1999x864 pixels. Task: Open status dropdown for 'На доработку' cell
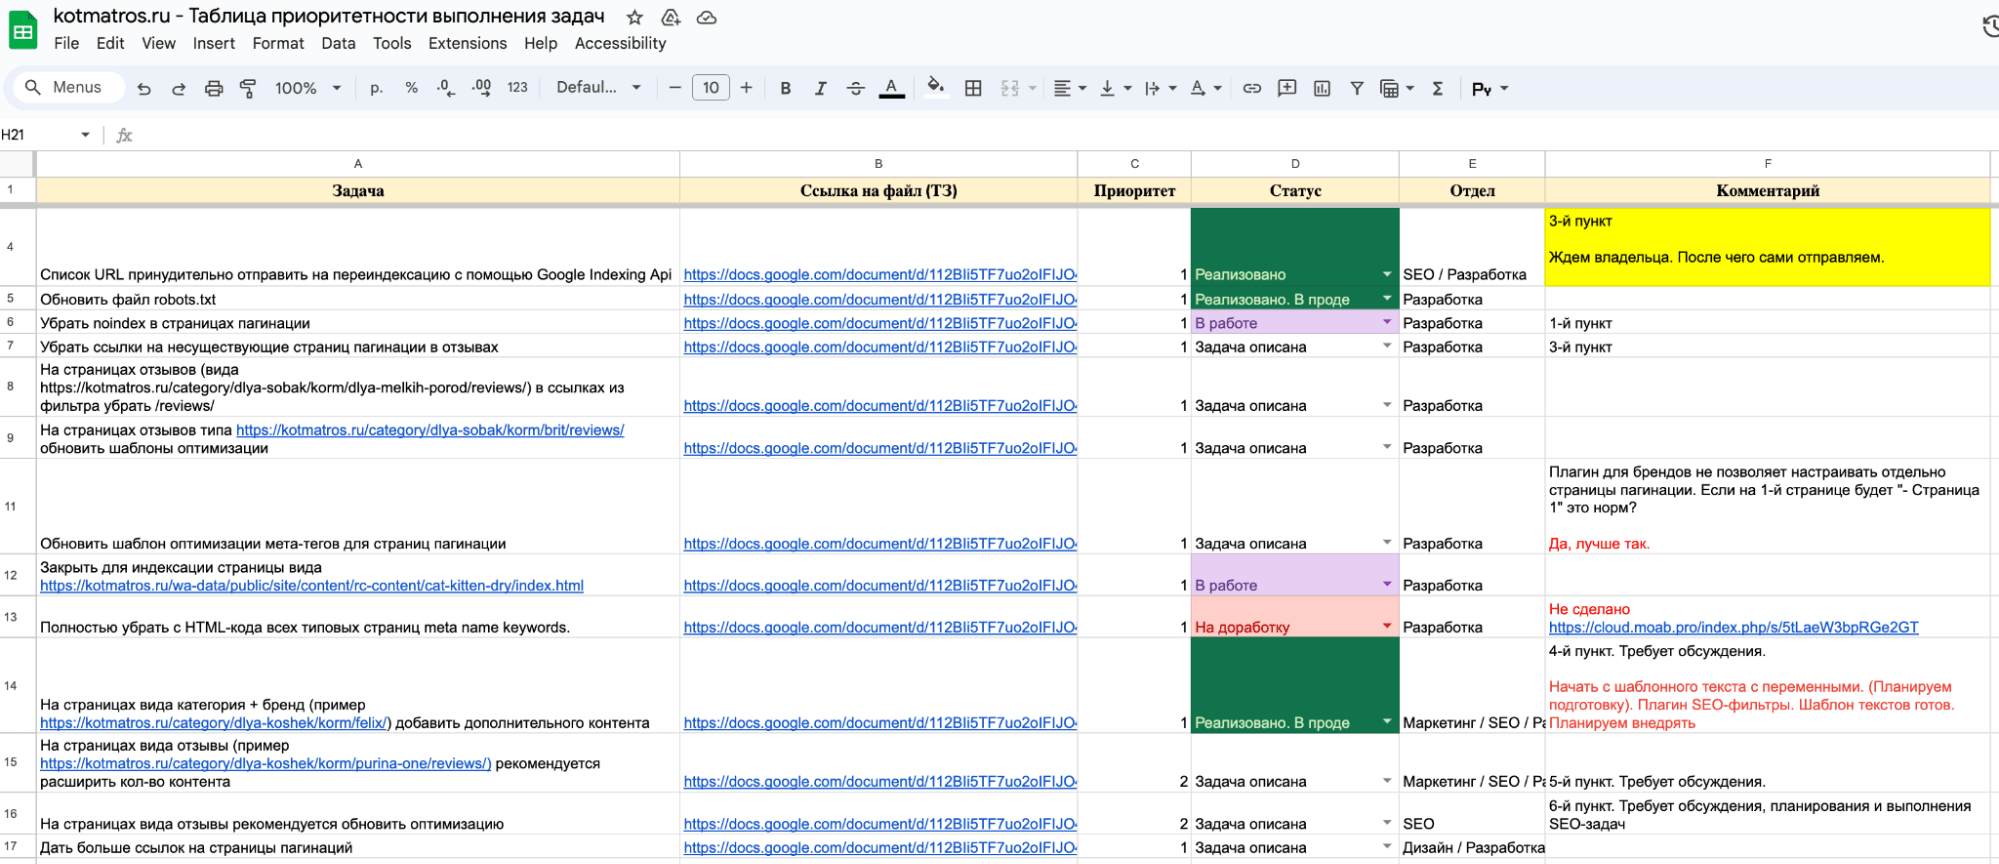click(x=1386, y=627)
